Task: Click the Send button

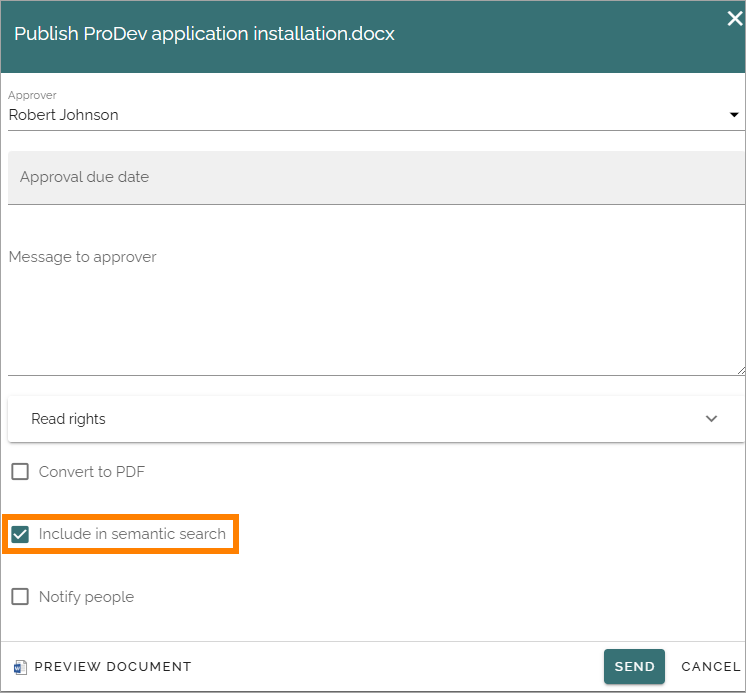Action: coord(634,666)
